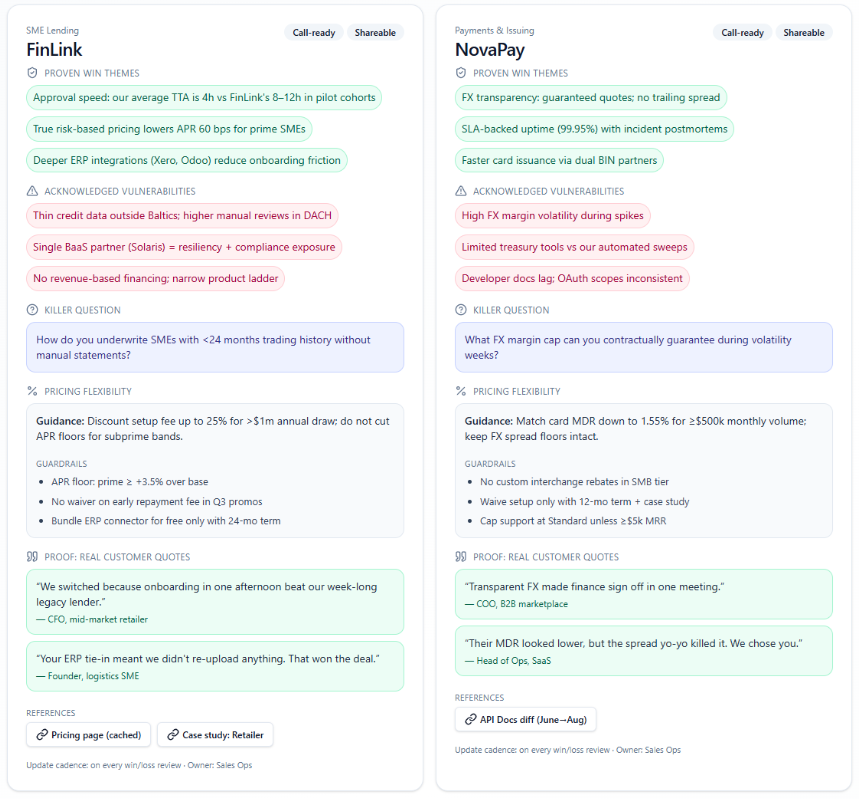Toggle FinLink's Call-ready status pill
The image size is (859, 799).
(314, 32)
